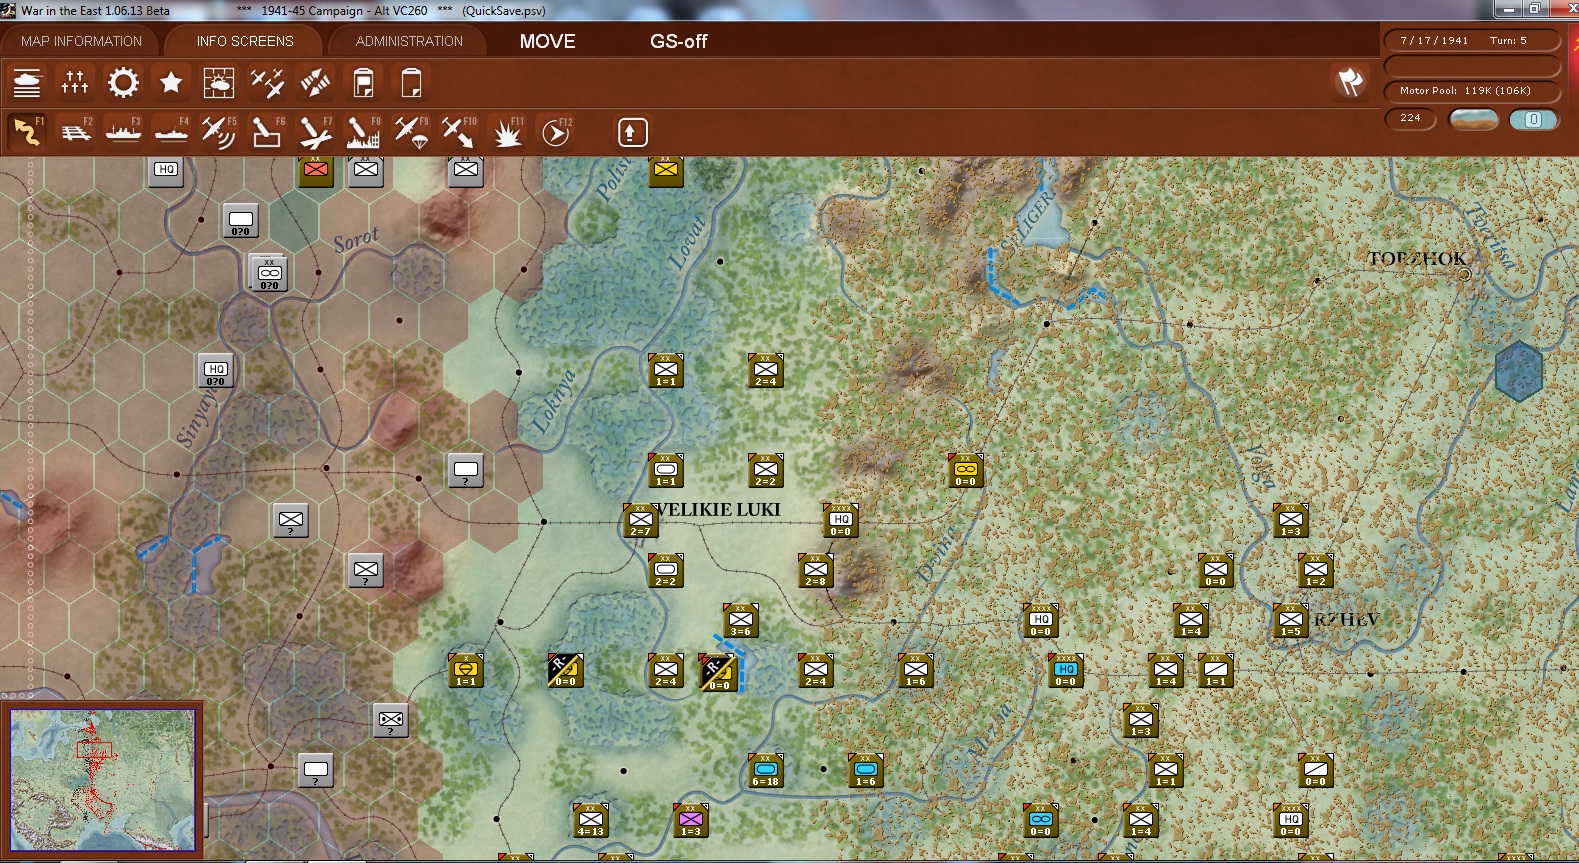This screenshot has width=1579, height=863.
Task: Start Air Recon mode (F5)
Action: [219, 132]
